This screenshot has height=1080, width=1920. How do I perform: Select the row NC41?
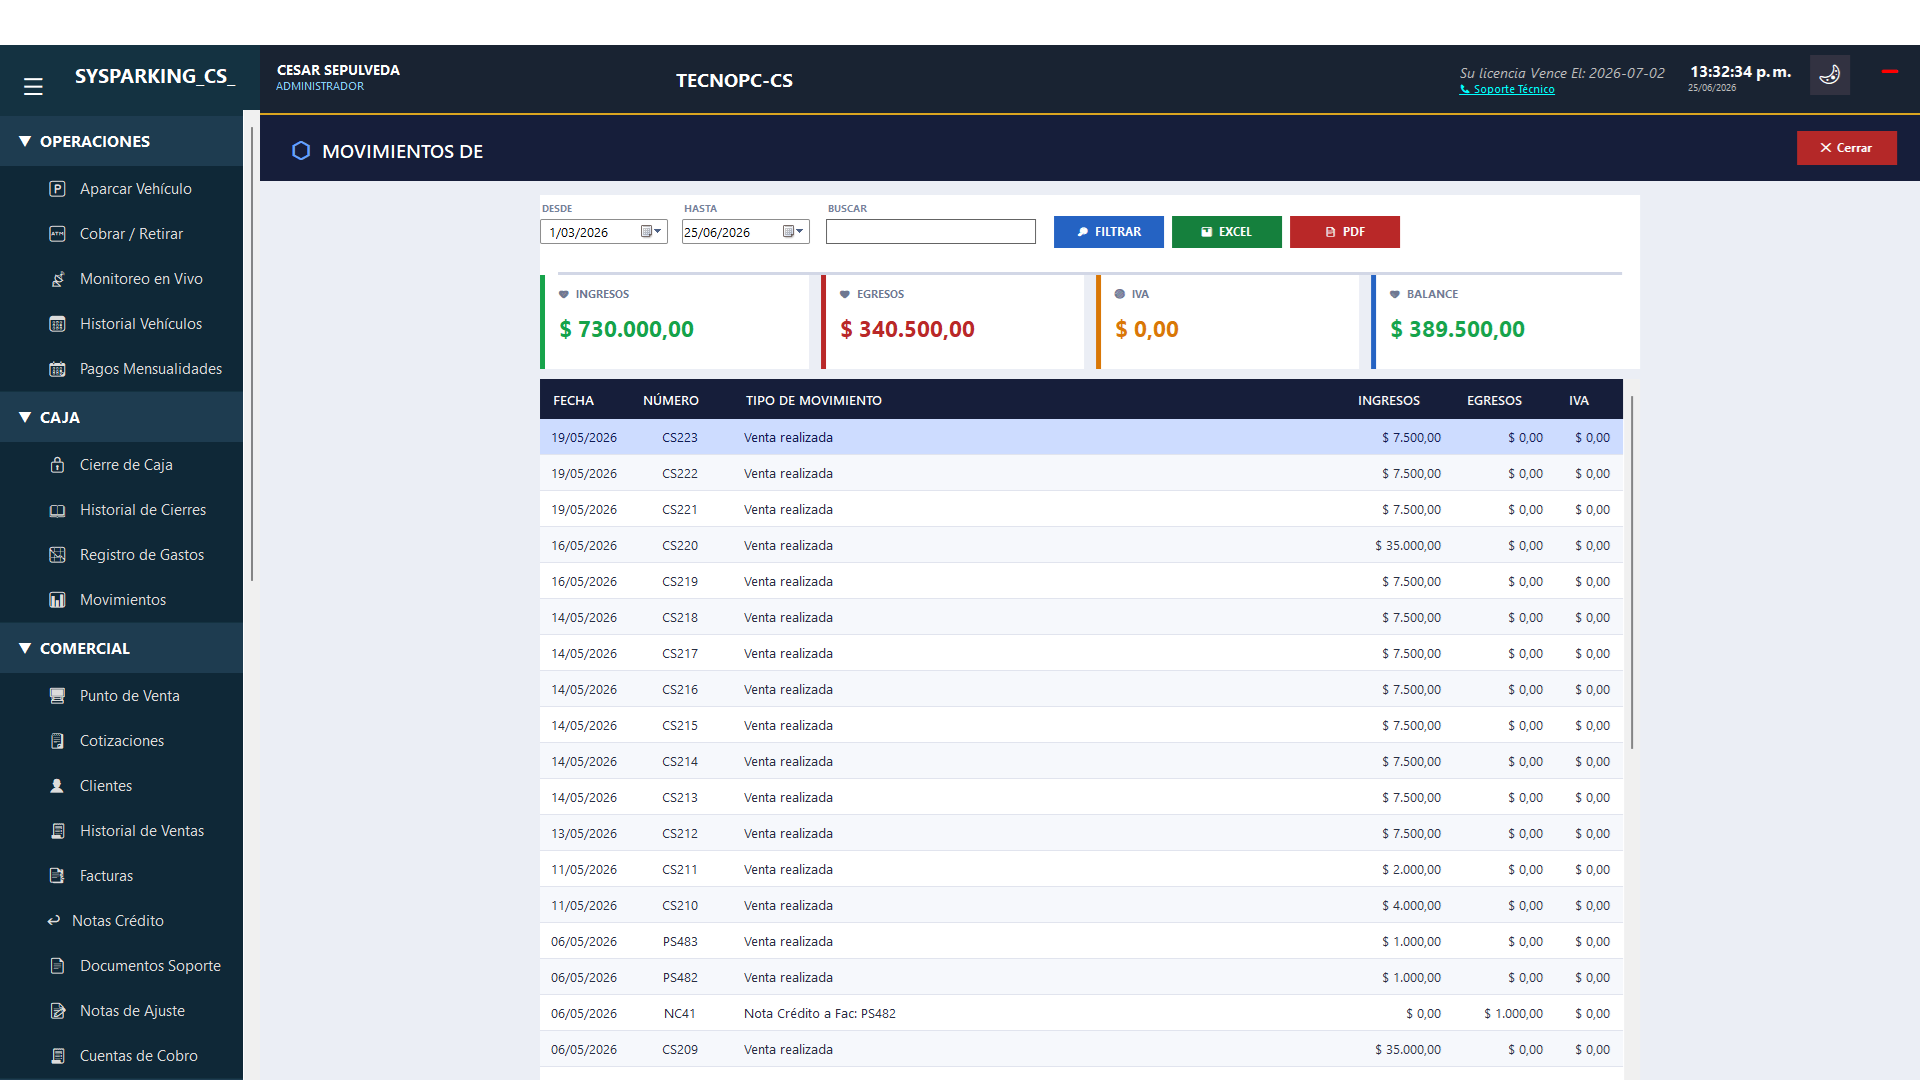(1081, 1013)
